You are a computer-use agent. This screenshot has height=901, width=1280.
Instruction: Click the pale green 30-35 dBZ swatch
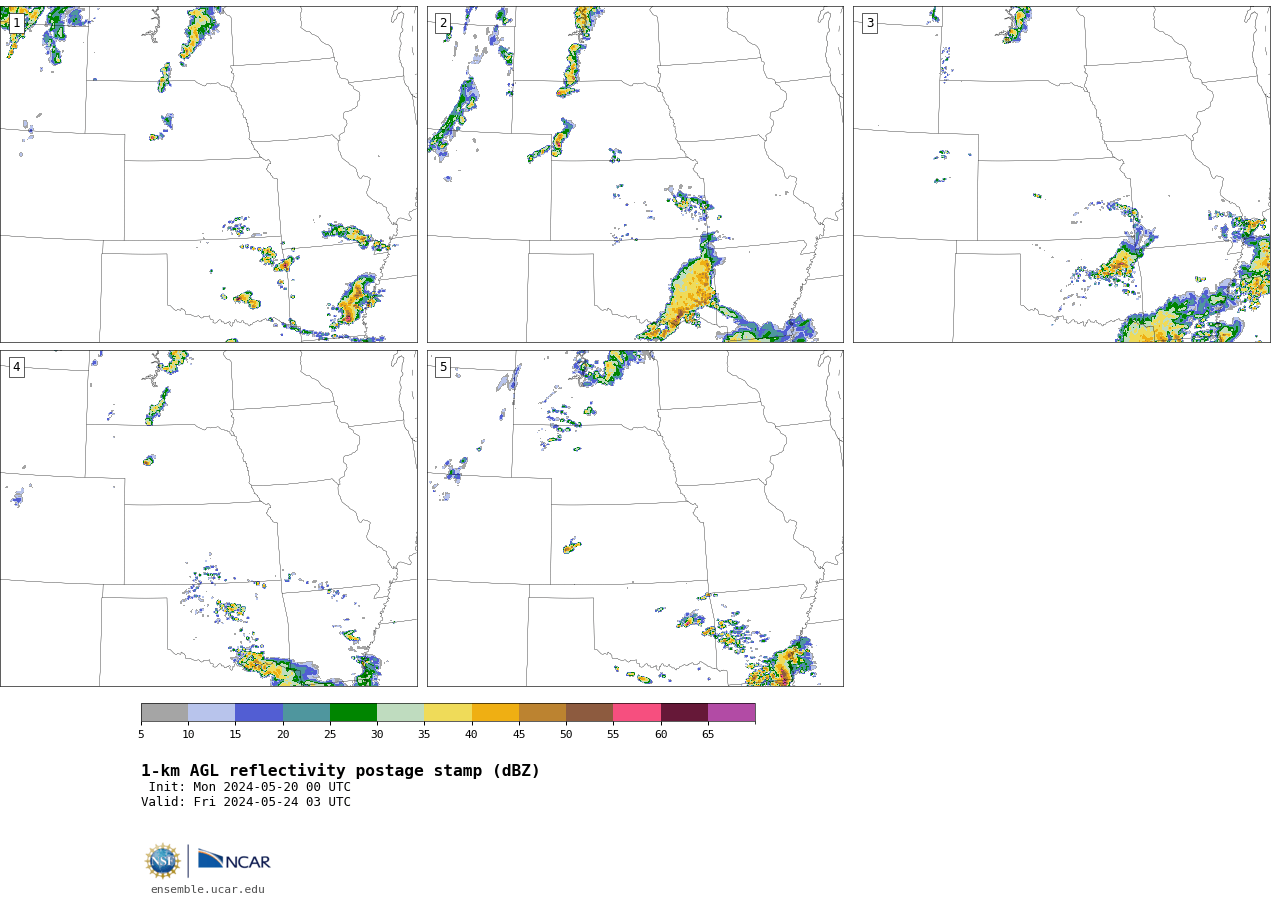tap(401, 713)
